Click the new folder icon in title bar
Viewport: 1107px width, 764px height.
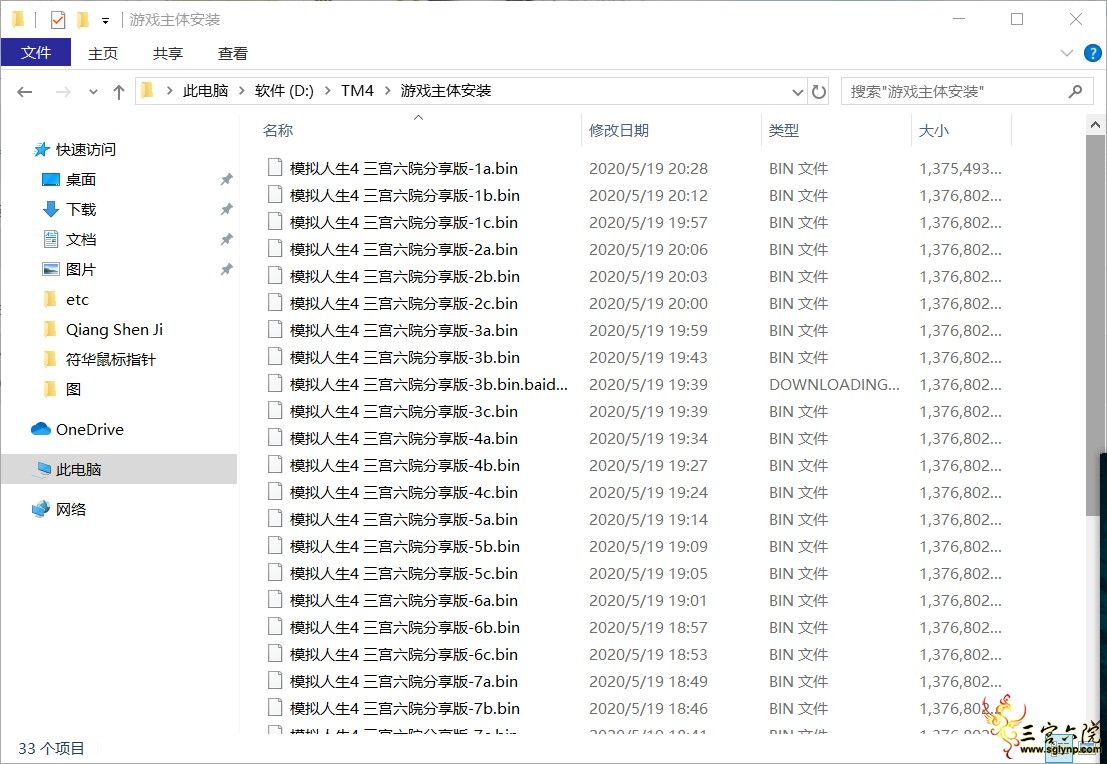coord(83,20)
